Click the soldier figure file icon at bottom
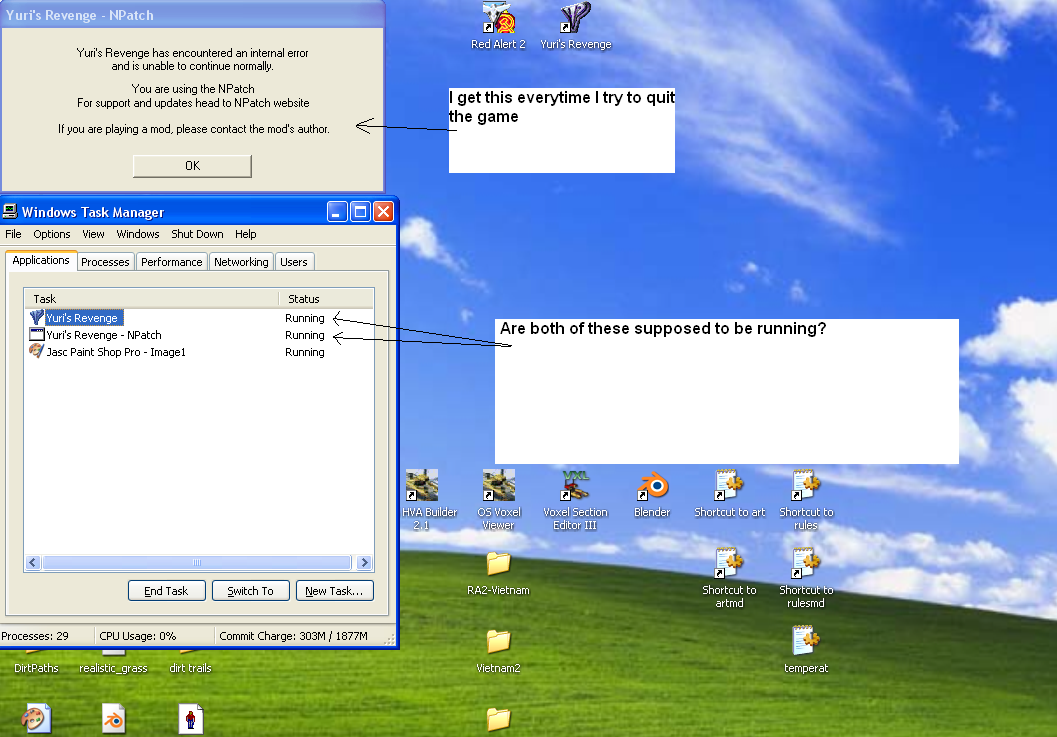The height and width of the screenshot is (737, 1057). click(191, 719)
